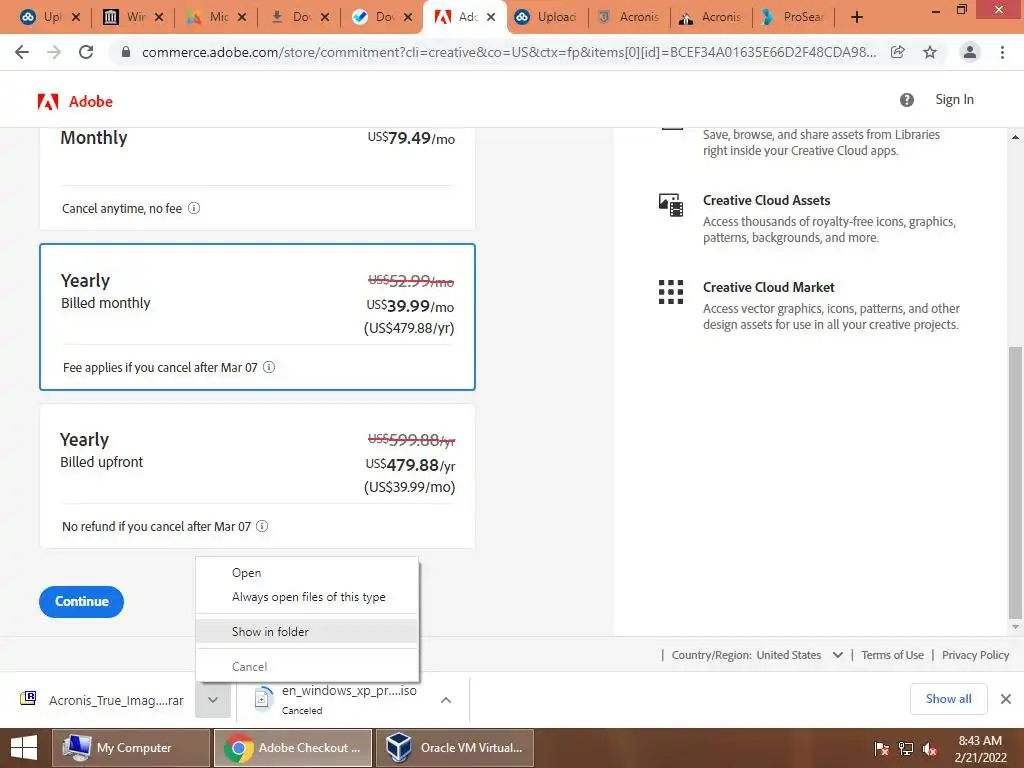Click the browser forward arrow
Viewport: 1024px width, 768px height.
pyautogui.click(x=54, y=52)
